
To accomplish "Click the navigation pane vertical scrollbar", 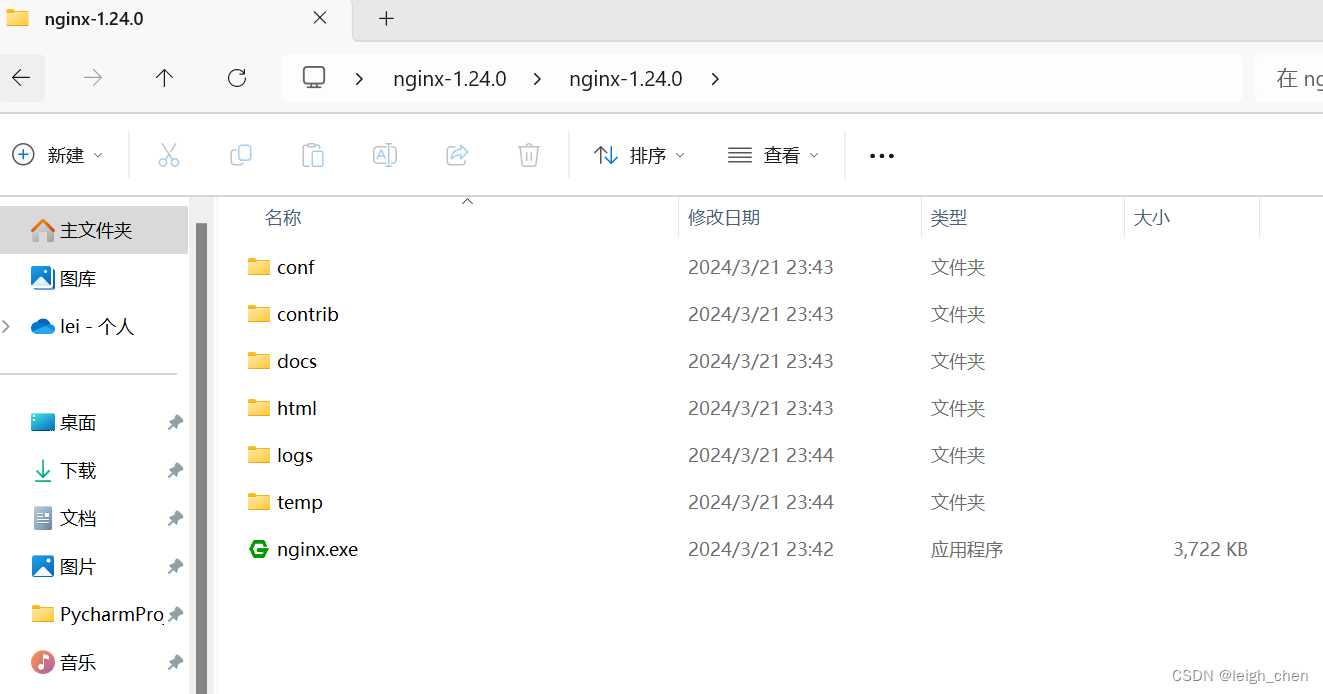I will [201, 457].
